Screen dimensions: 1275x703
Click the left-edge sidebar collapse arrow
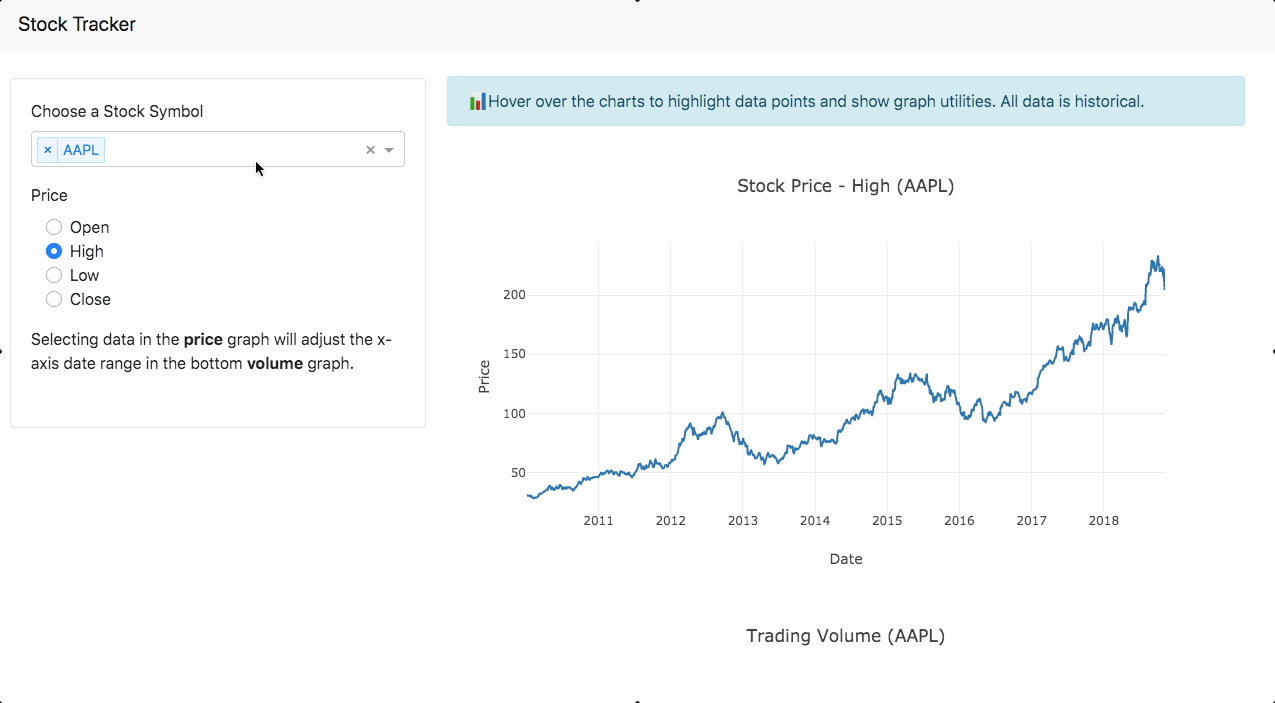pos(3,352)
